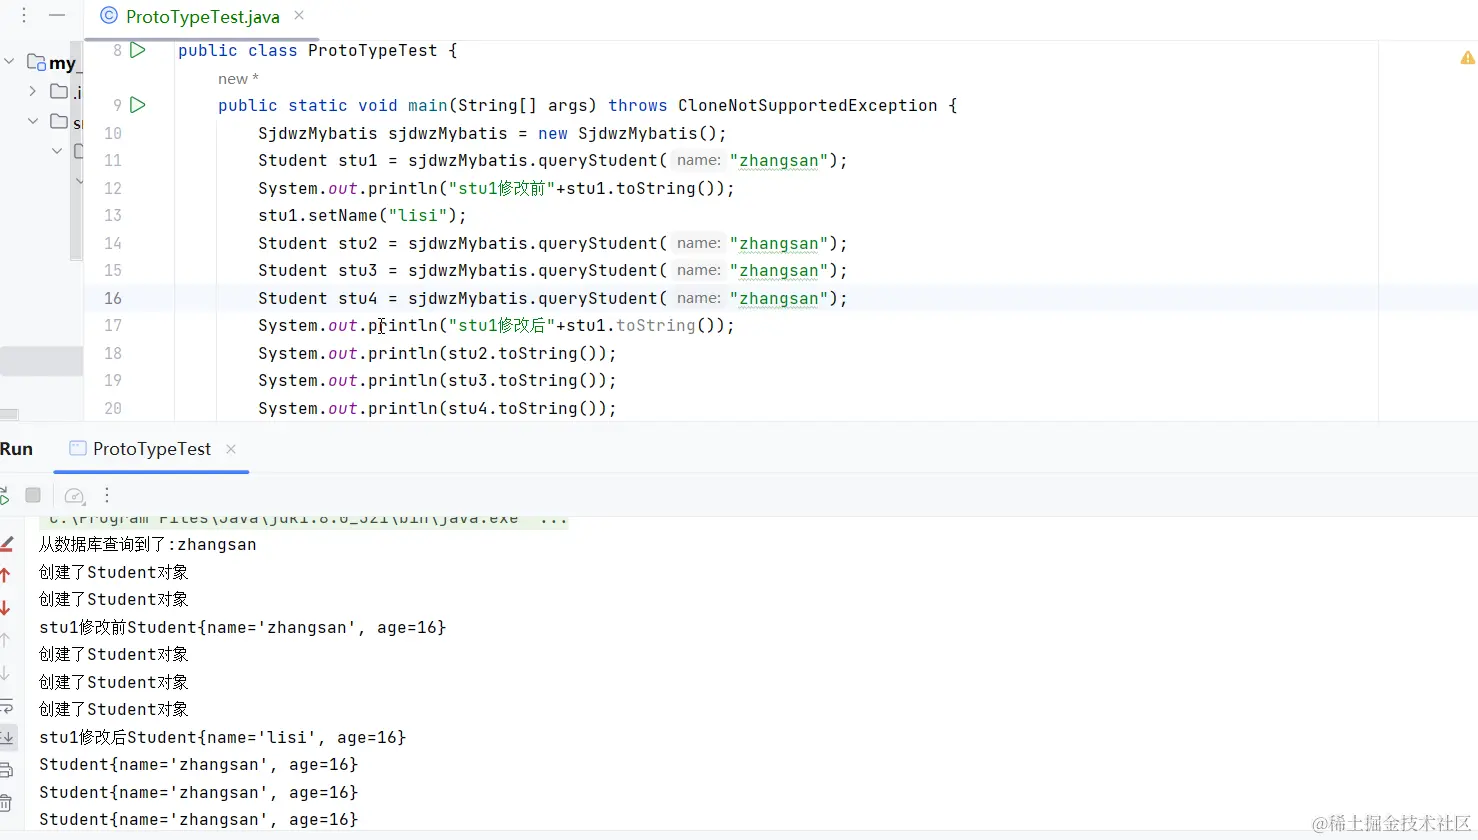Close the ProtoTypeTest.java editor tab
The width and height of the screenshot is (1478, 840).
click(299, 15)
